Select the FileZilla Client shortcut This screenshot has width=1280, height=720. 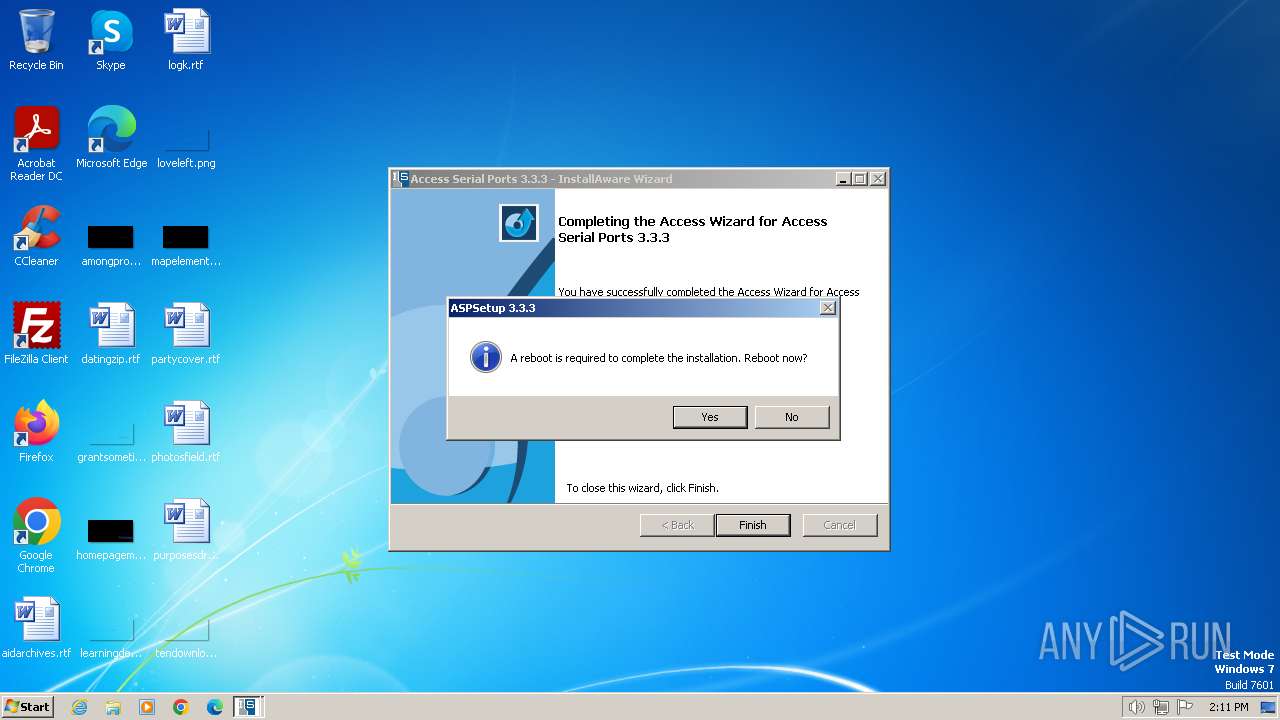[x=36, y=334]
